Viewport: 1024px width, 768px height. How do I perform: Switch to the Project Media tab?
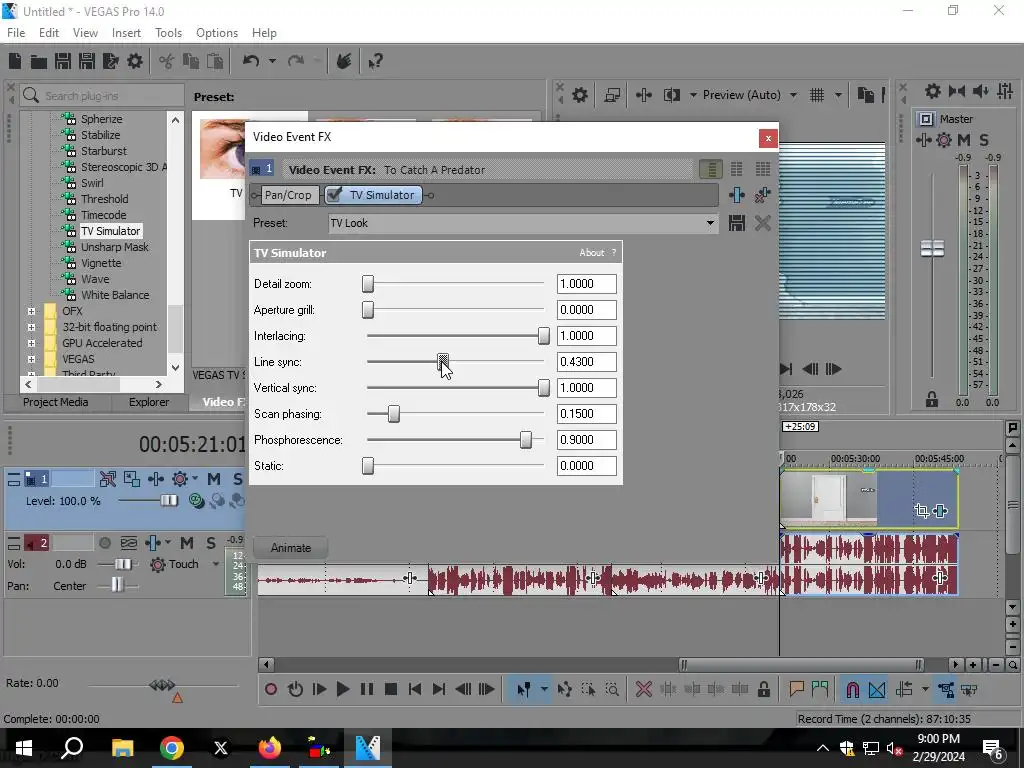pos(56,402)
